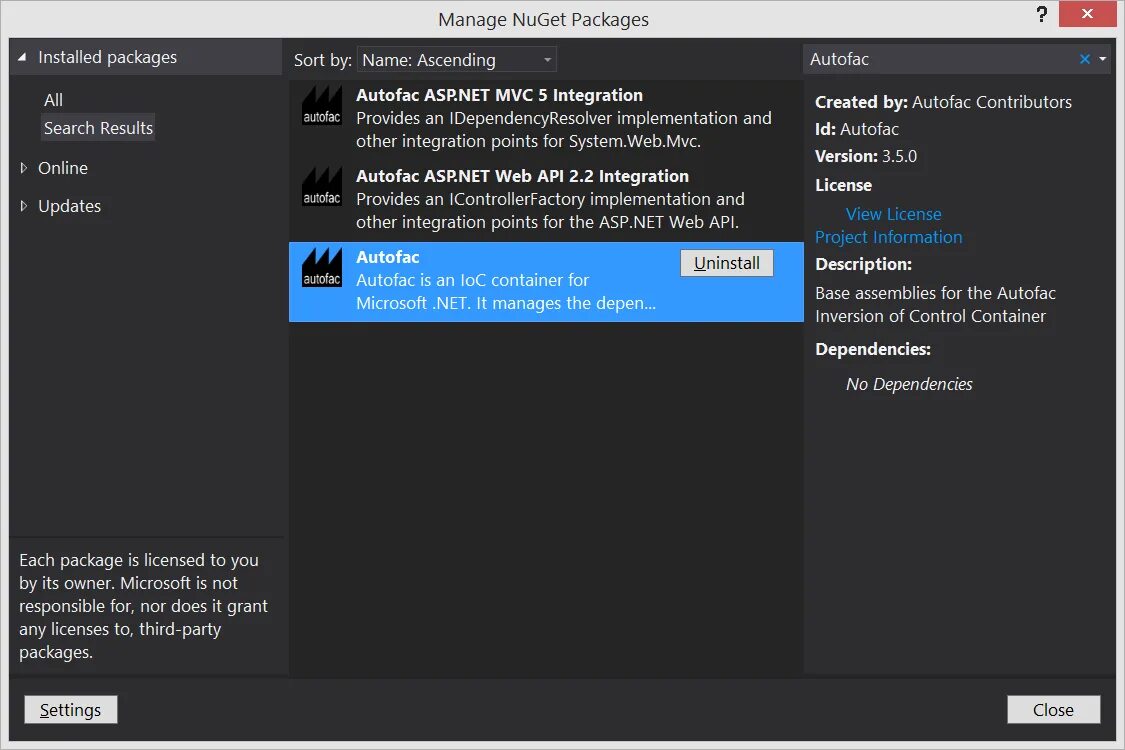Screen dimensions: 1125x750
Task: Click the 'License' heading in details pane
Action: 844,185
